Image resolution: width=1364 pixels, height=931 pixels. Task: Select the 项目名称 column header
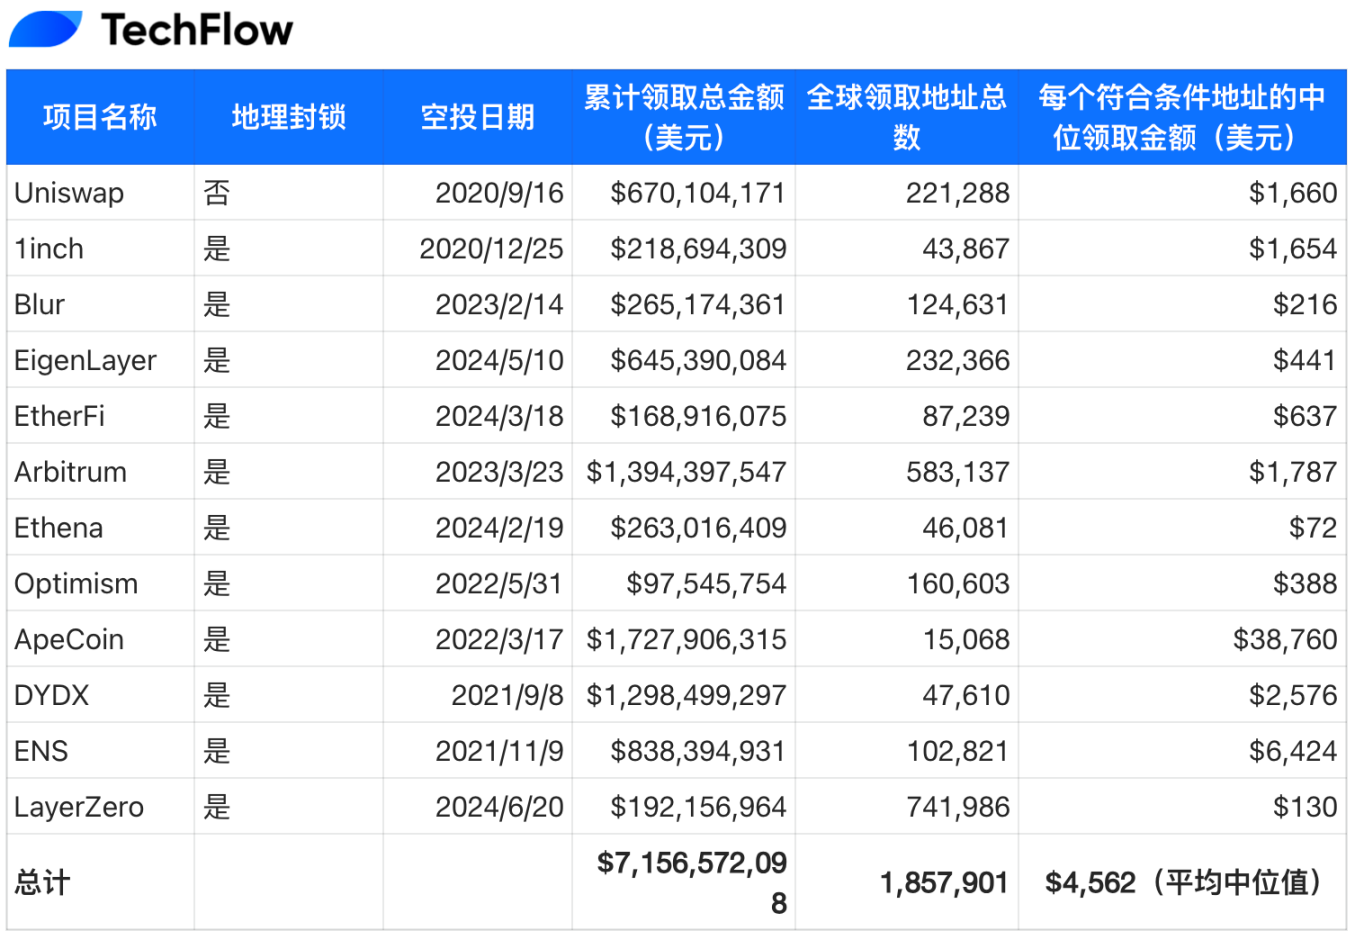(x=100, y=117)
